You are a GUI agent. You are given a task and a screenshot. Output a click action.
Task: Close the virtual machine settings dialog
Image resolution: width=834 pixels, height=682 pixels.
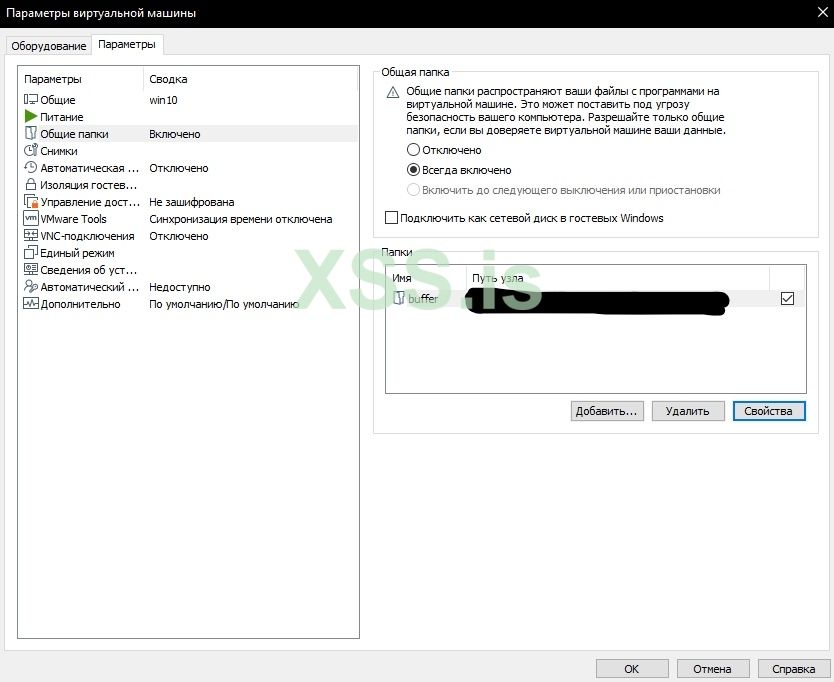[x=822, y=12]
